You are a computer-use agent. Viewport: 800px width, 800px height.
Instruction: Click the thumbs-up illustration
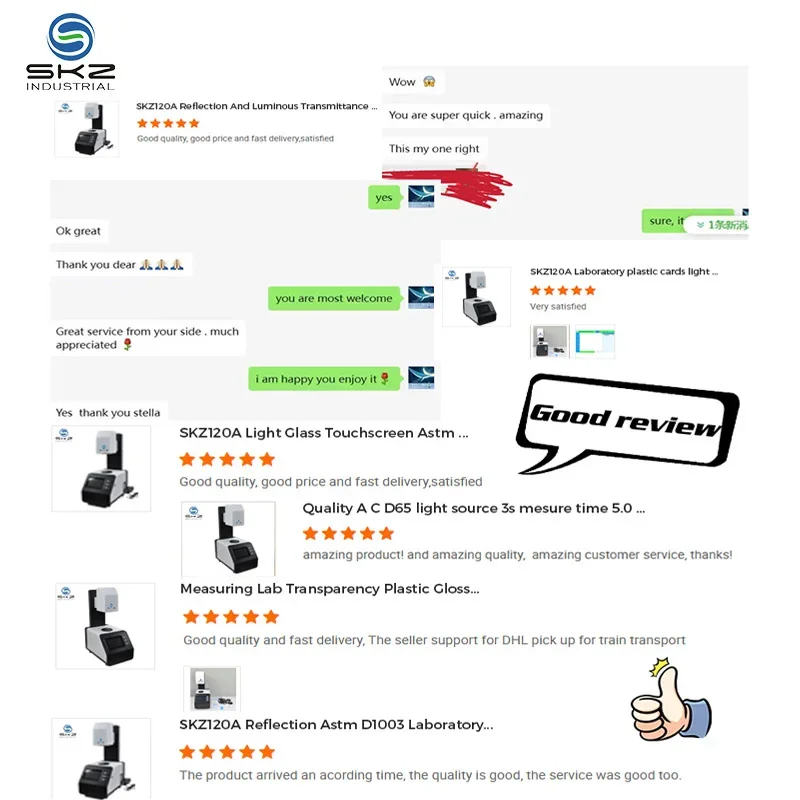[670, 699]
